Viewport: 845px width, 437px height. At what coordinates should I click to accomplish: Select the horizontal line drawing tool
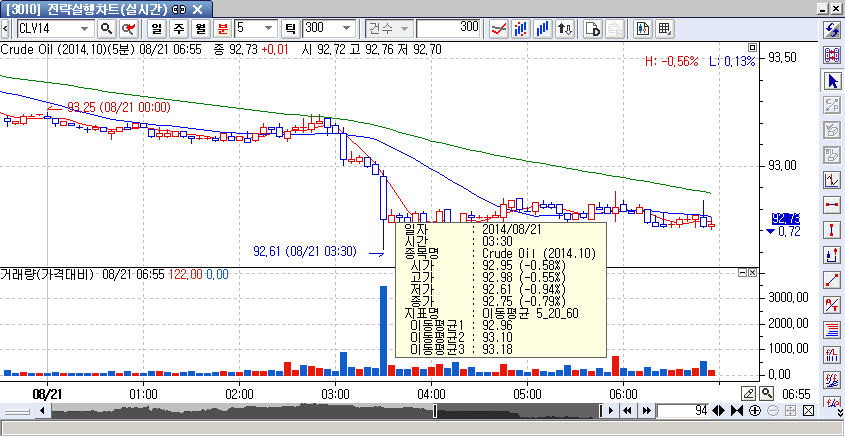[831, 205]
